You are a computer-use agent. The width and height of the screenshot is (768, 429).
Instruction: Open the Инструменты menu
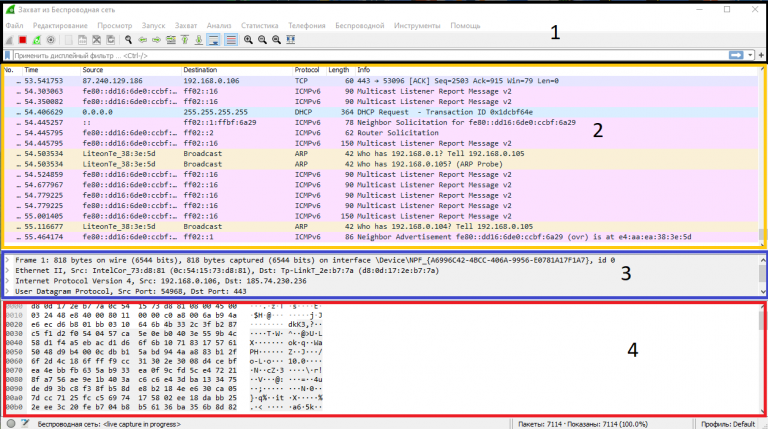(417, 25)
